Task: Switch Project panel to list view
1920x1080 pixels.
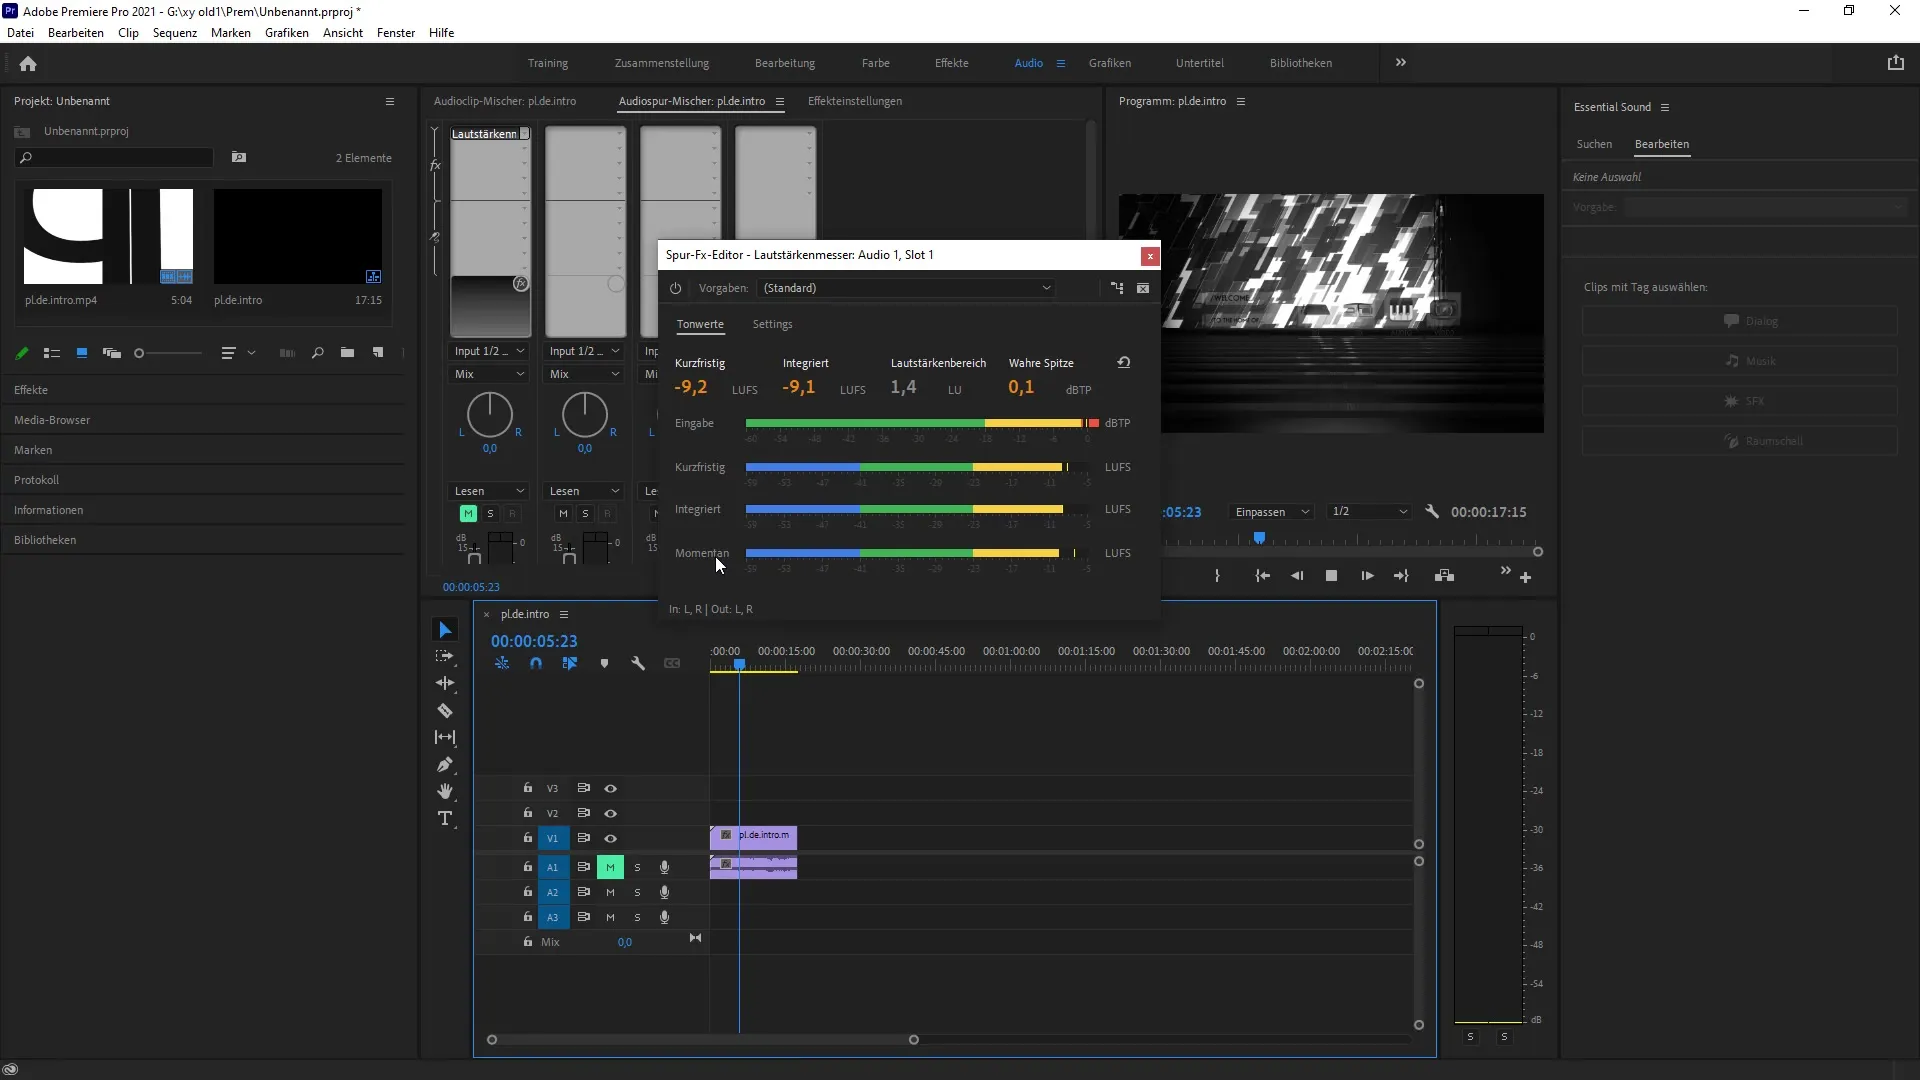Action: (x=52, y=353)
